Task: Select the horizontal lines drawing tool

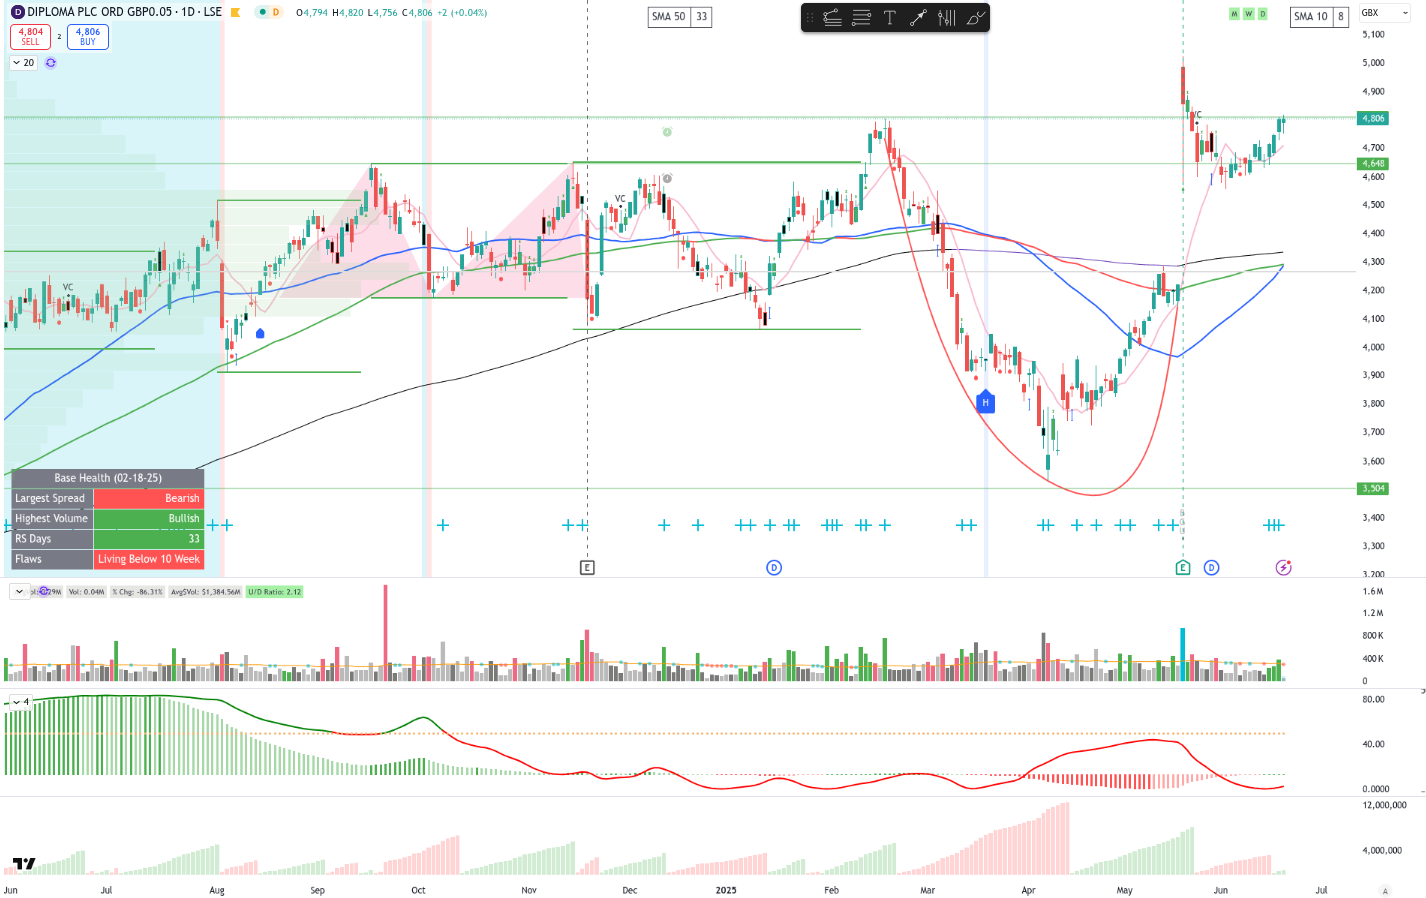Action: coord(861,18)
